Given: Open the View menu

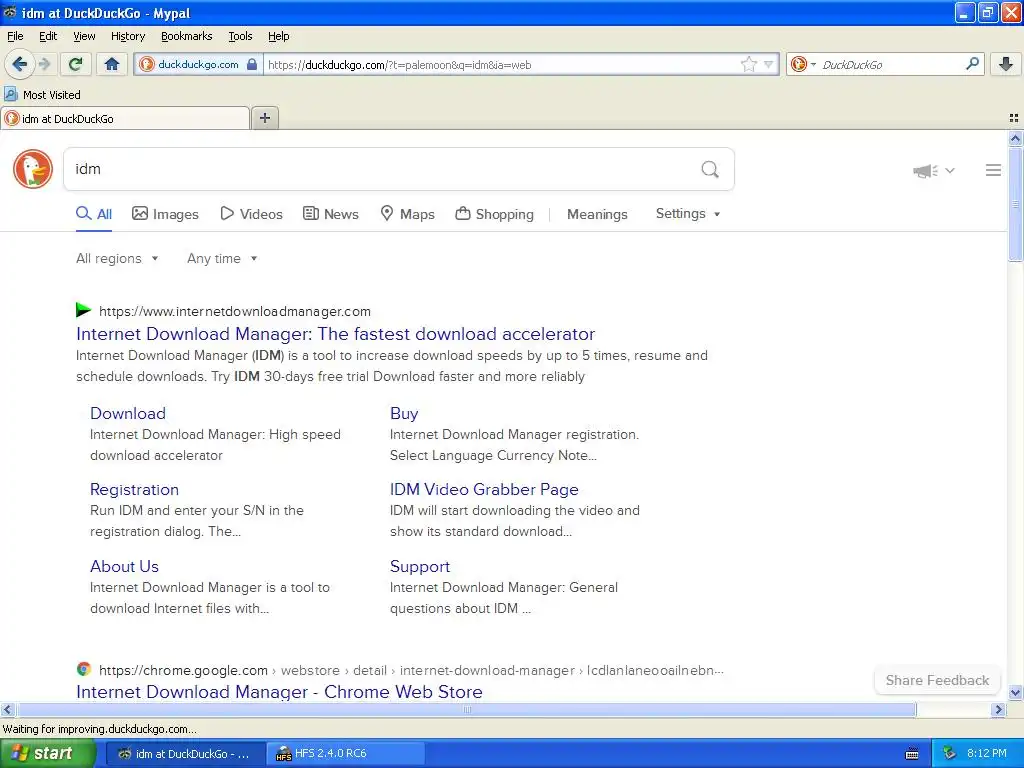Looking at the screenshot, I should coord(84,36).
